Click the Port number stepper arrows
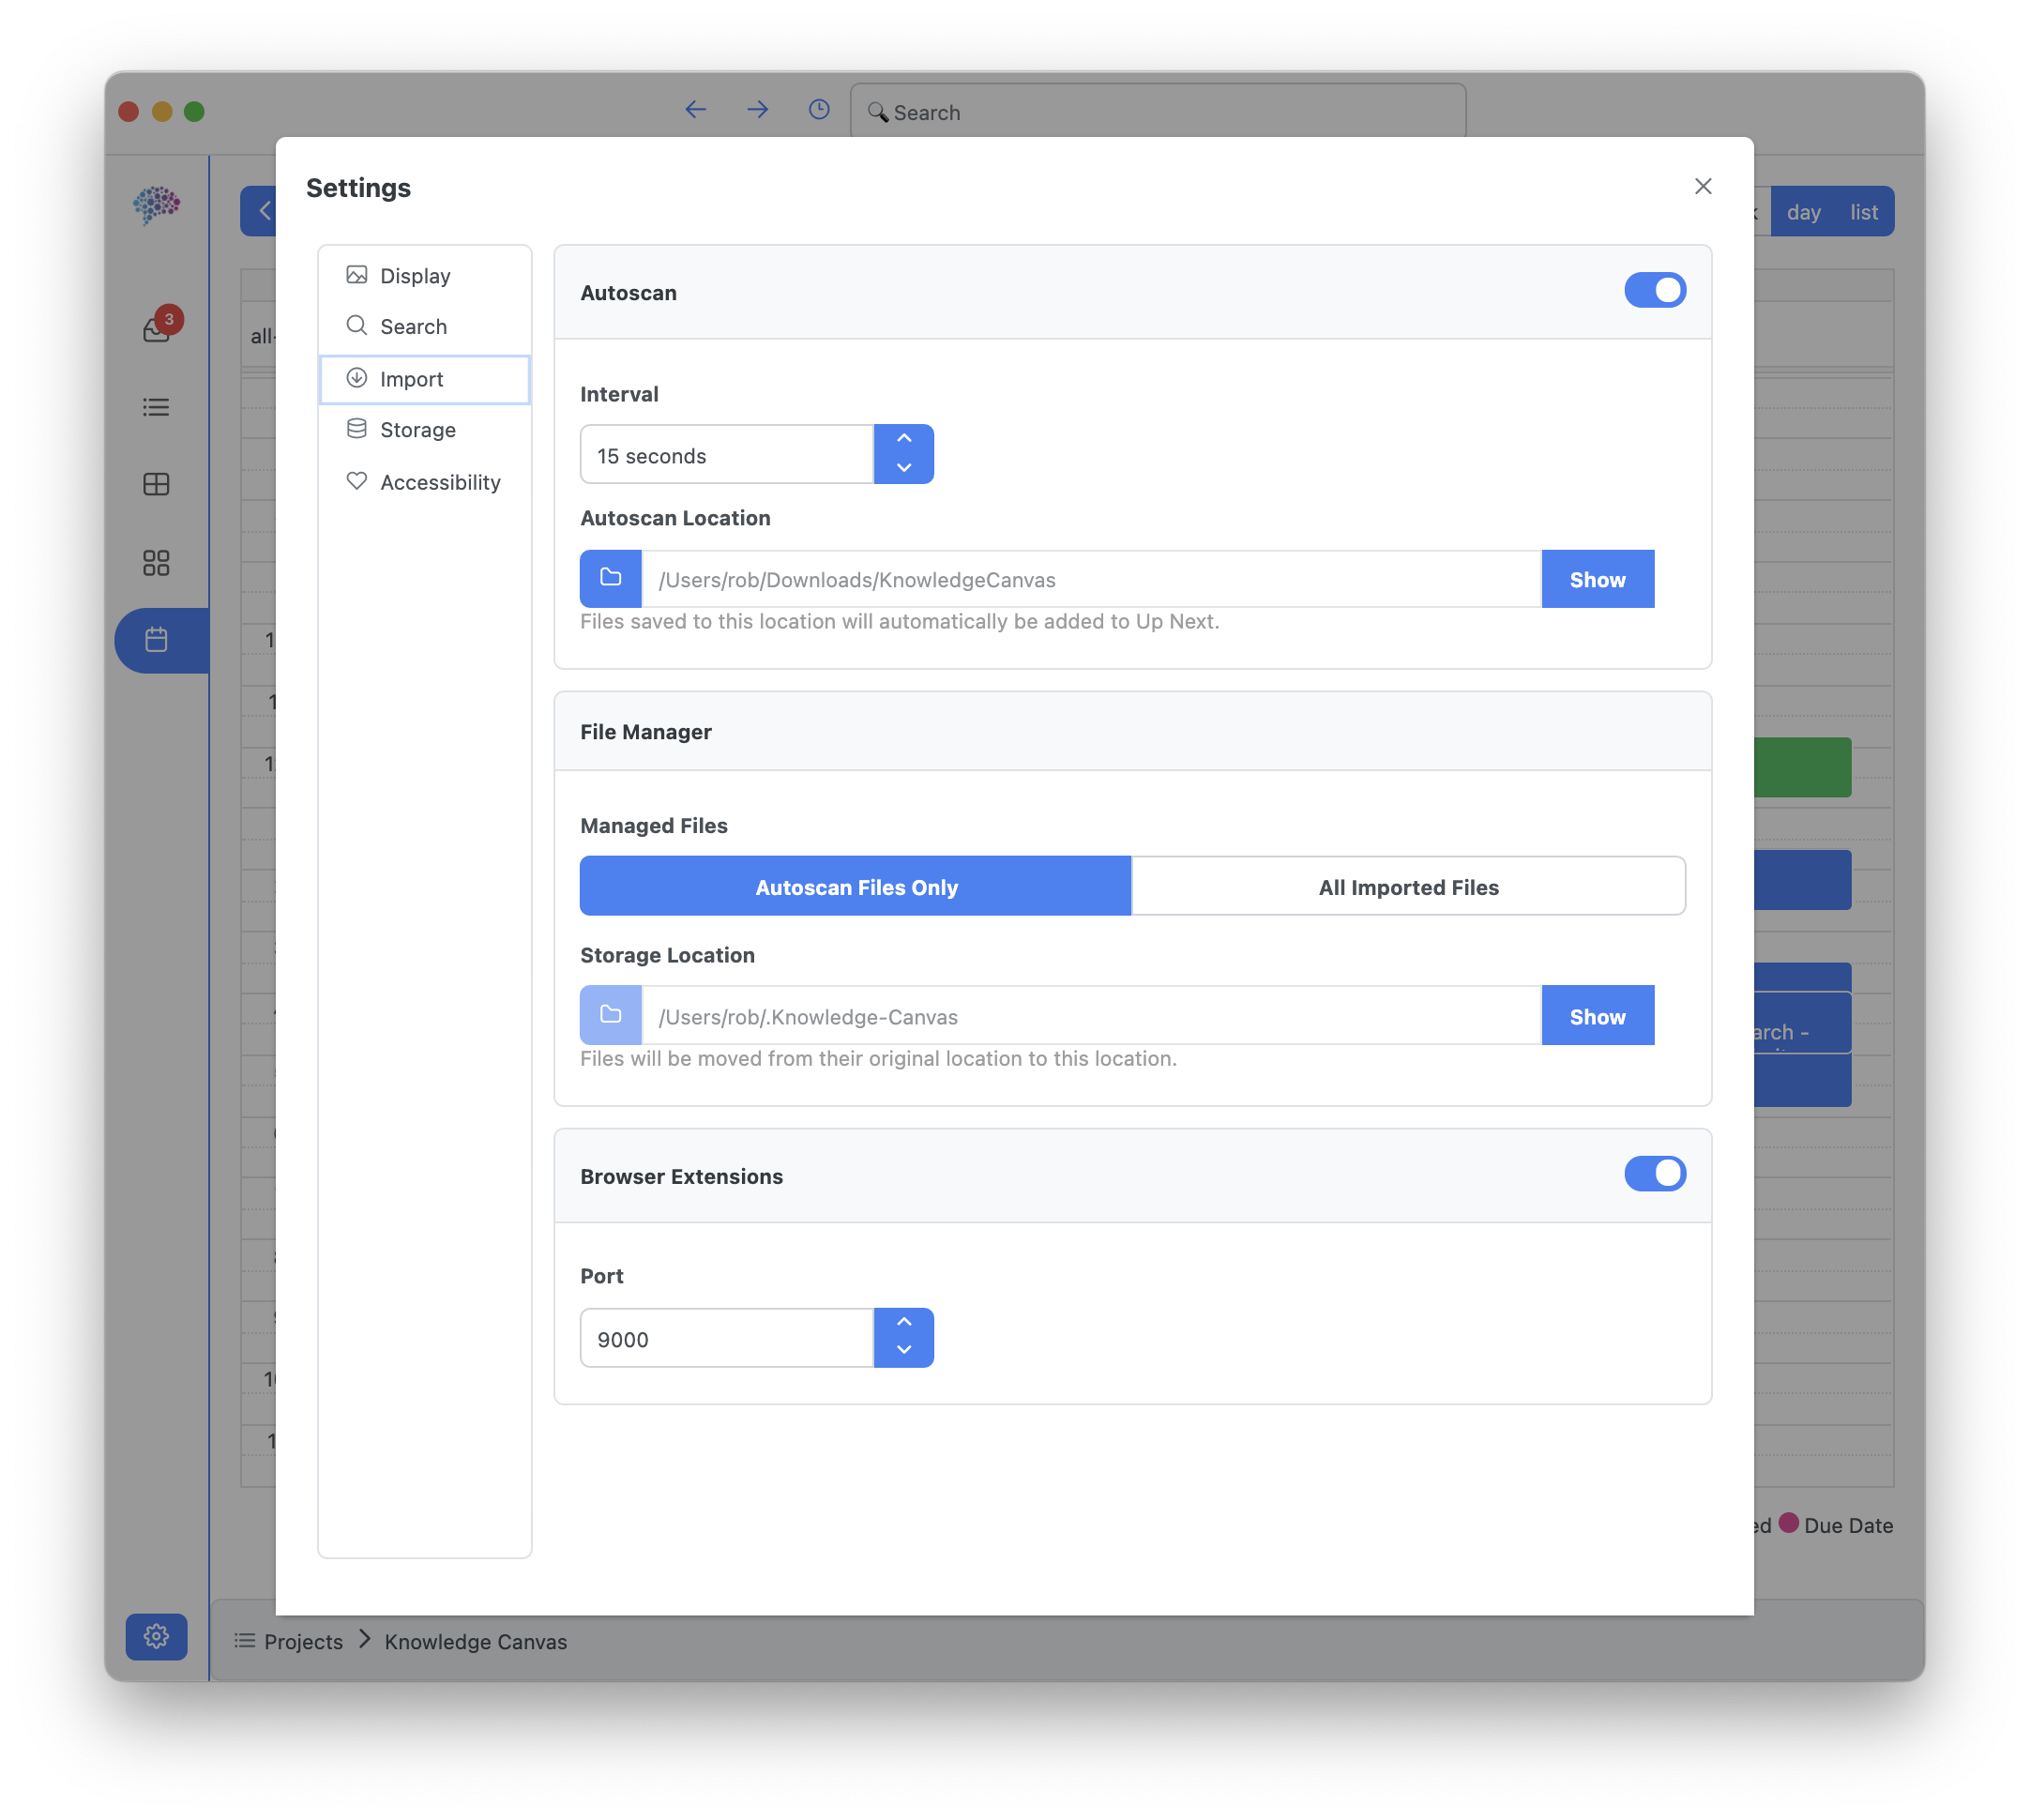2030x1820 pixels. click(x=903, y=1337)
